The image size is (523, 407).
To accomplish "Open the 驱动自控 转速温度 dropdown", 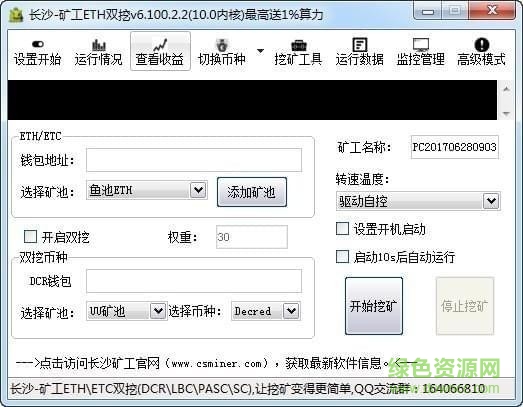I will (418, 201).
